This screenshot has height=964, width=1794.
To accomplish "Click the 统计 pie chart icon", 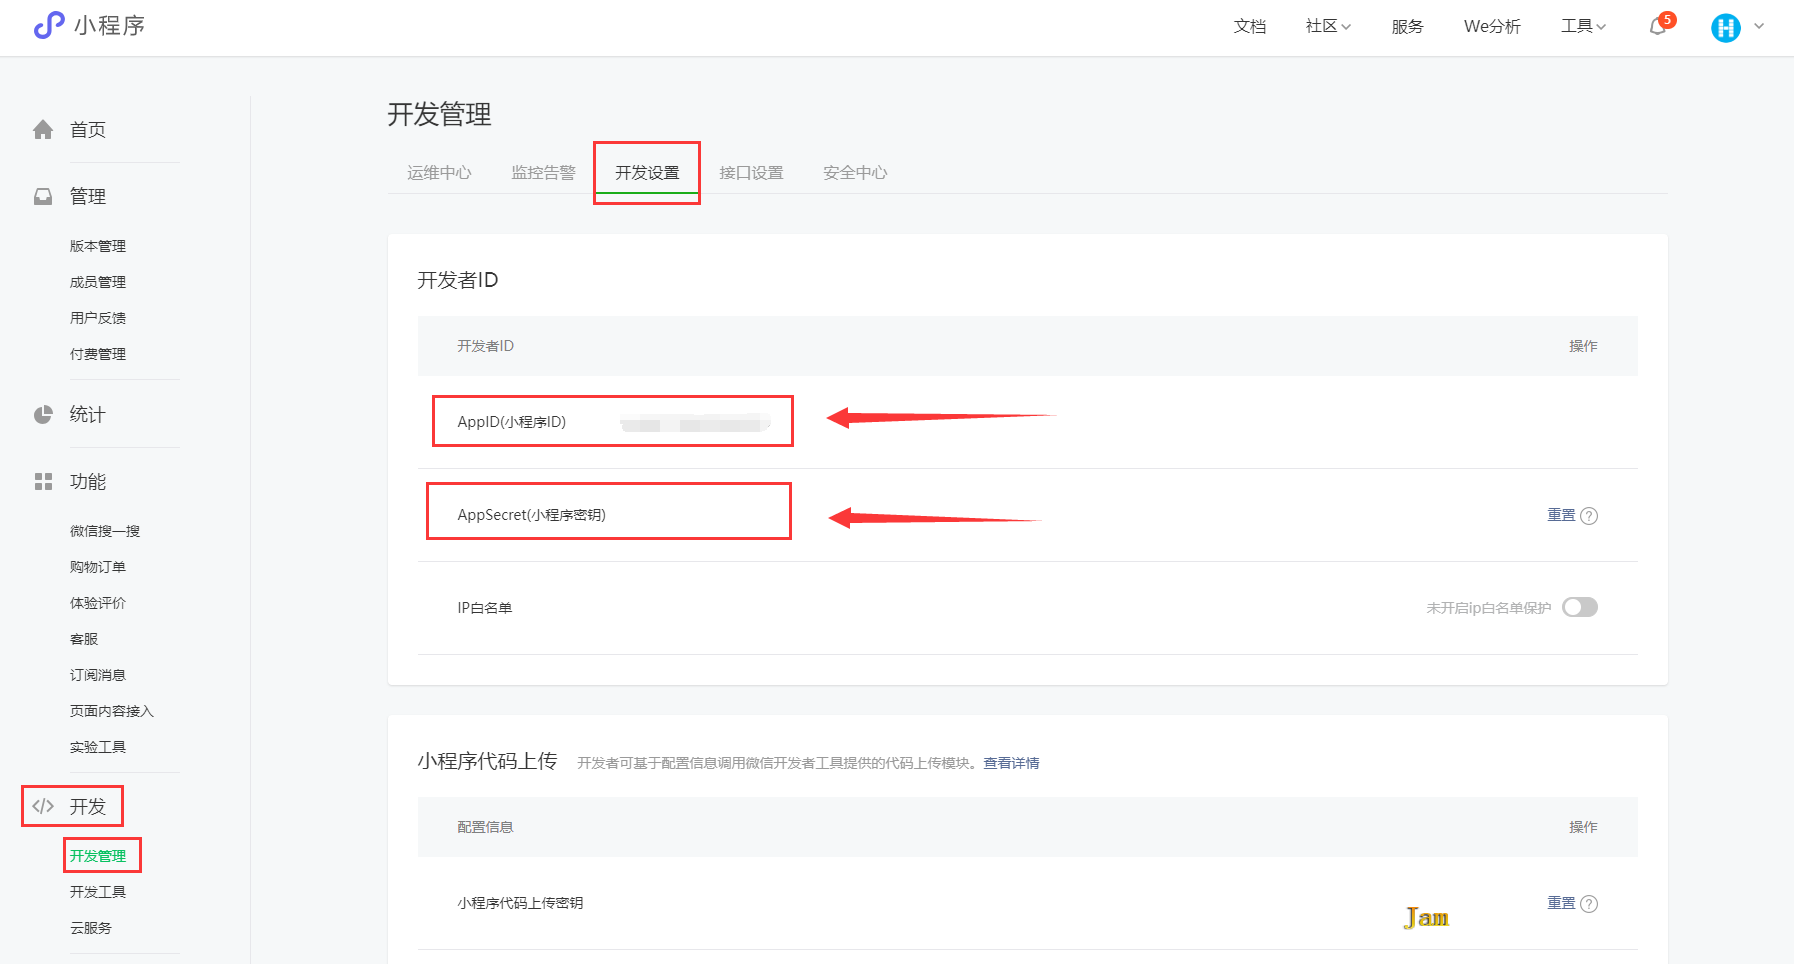I will coord(43,415).
